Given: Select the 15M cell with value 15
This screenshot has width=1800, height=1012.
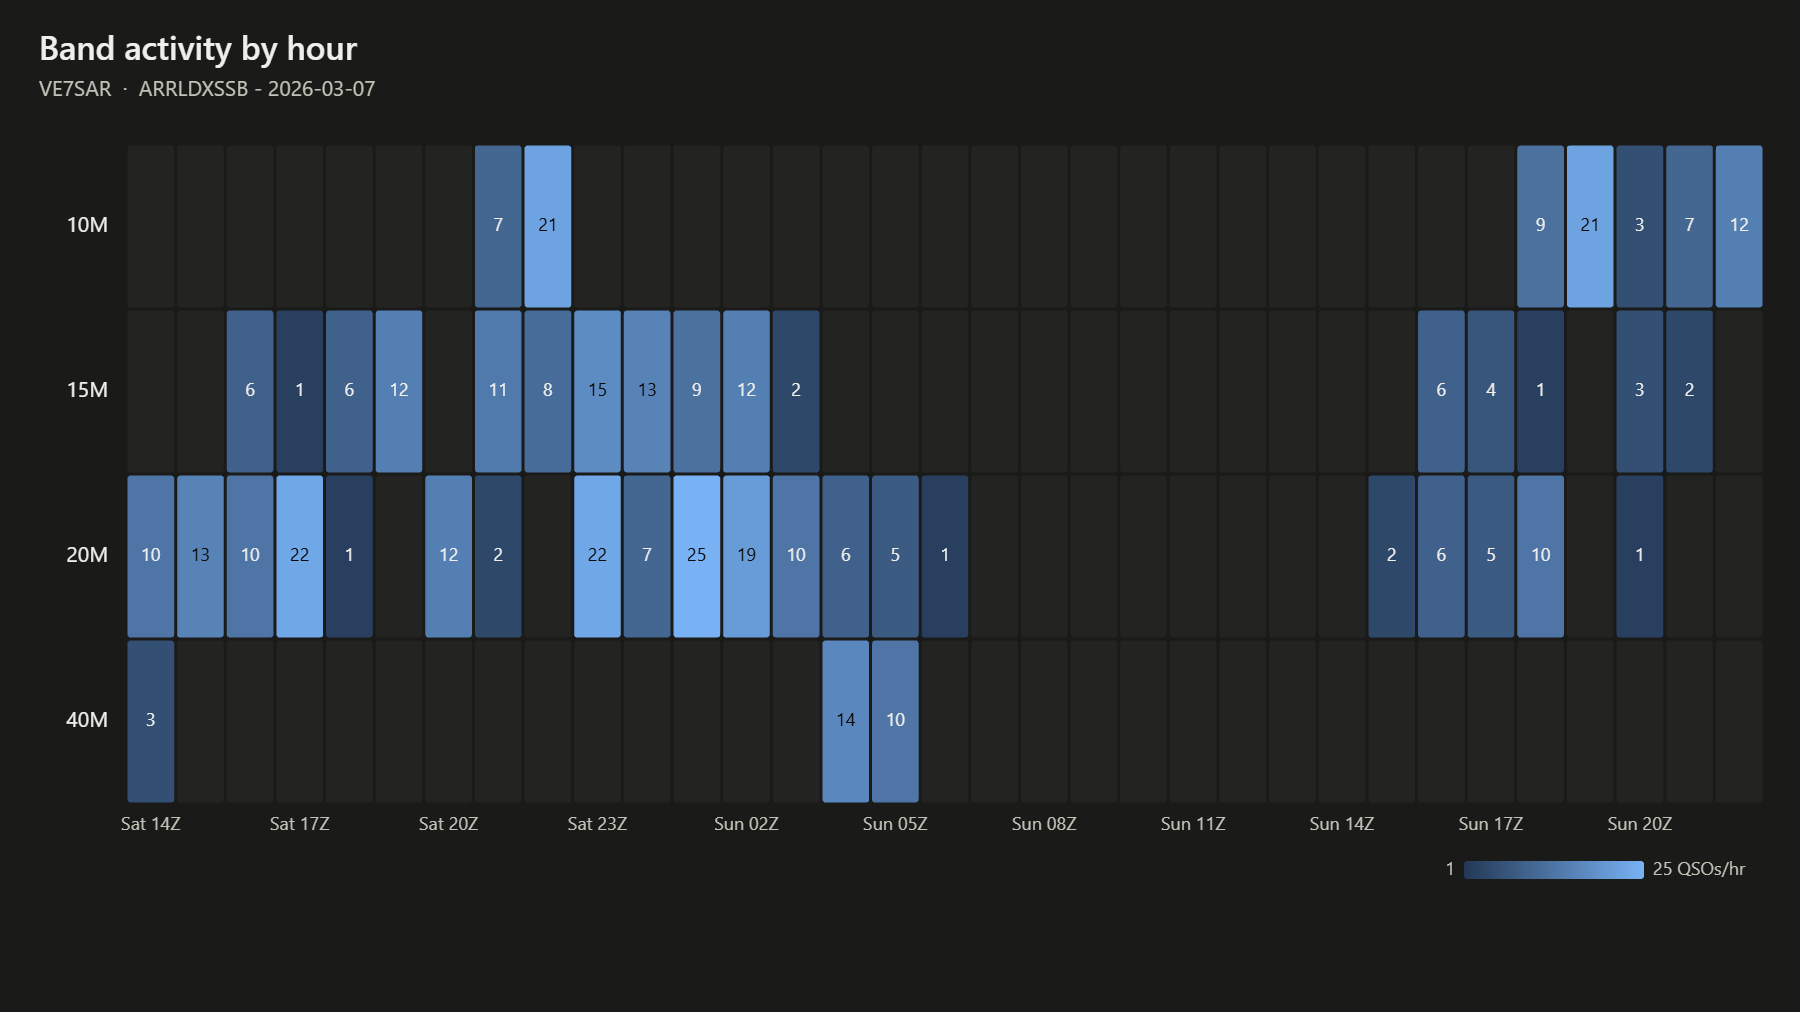Looking at the screenshot, I should [597, 391].
